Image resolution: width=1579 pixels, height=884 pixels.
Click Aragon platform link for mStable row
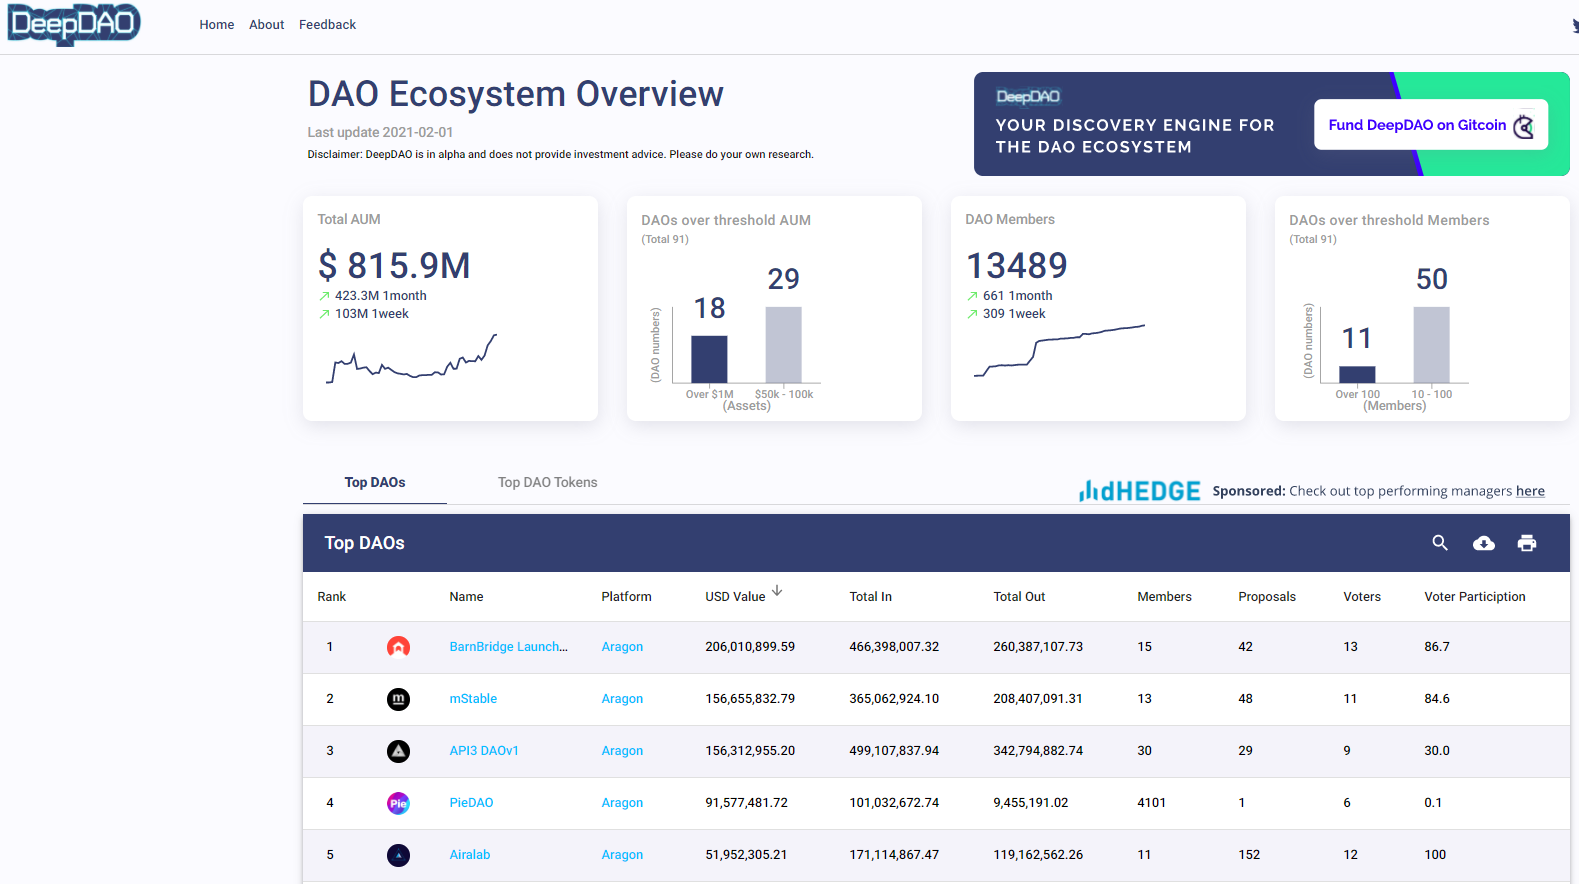622,699
